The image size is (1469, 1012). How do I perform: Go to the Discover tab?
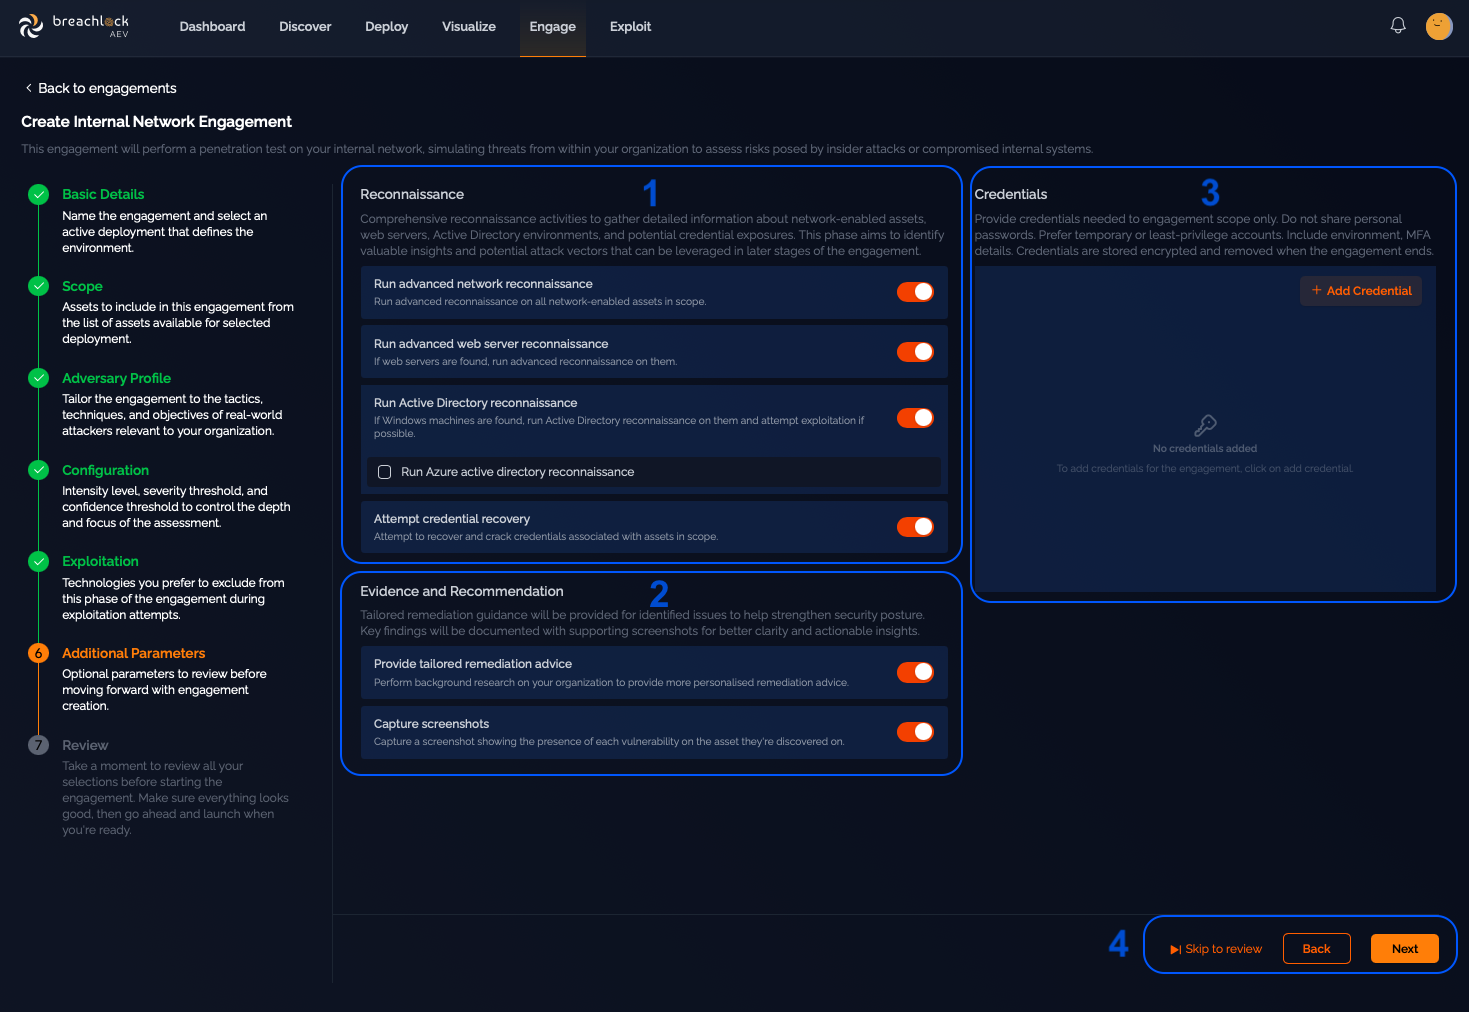tap(305, 27)
